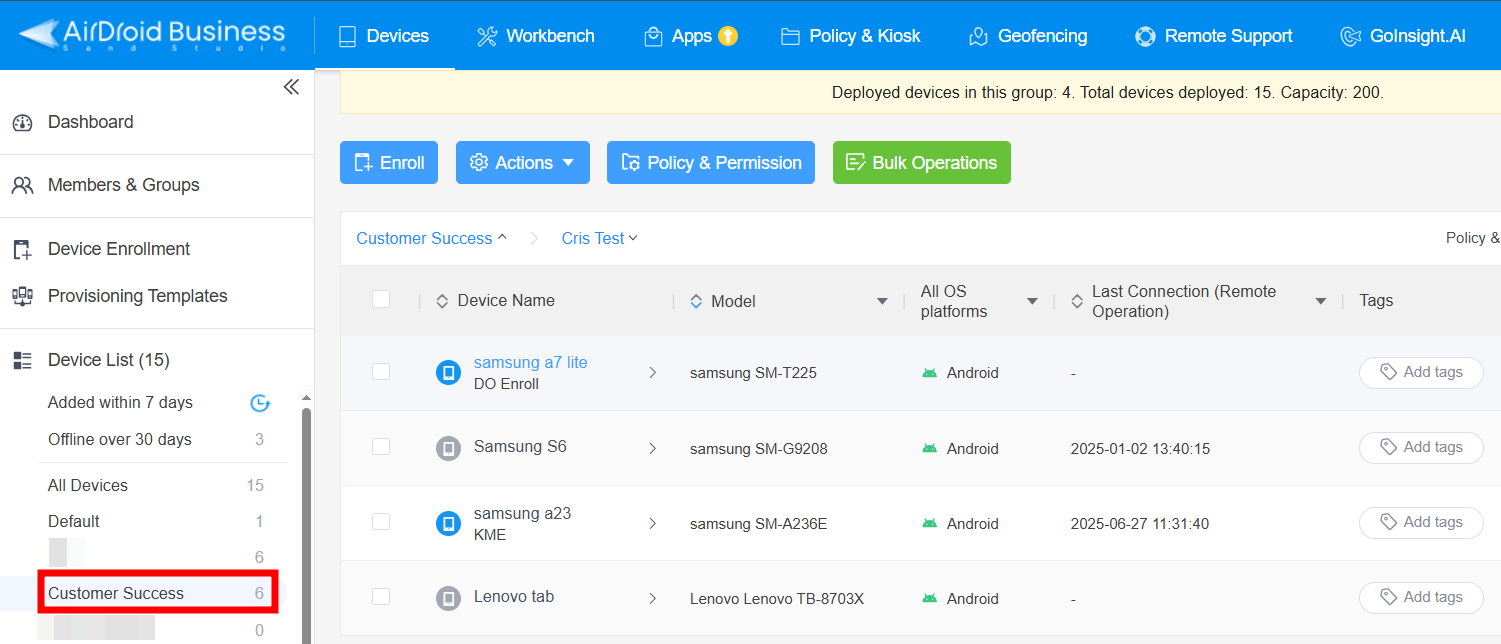This screenshot has height=644, width=1501.
Task: Switch to the Apps tab
Action: pyautogui.click(x=690, y=36)
